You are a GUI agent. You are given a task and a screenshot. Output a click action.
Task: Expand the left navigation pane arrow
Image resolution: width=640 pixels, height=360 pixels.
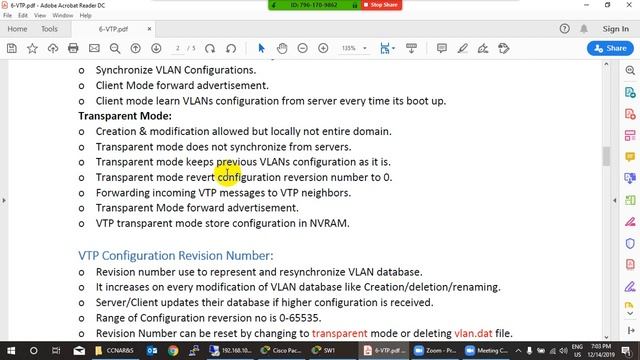pyautogui.click(x=4, y=200)
